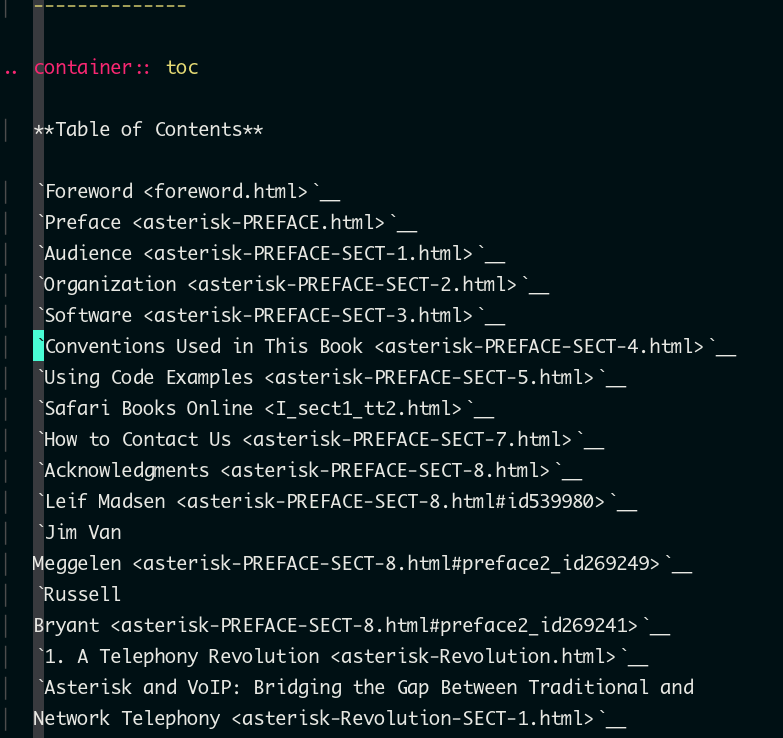
Task: Select the Safari Books Online line
Action: [x=264, y=408]
